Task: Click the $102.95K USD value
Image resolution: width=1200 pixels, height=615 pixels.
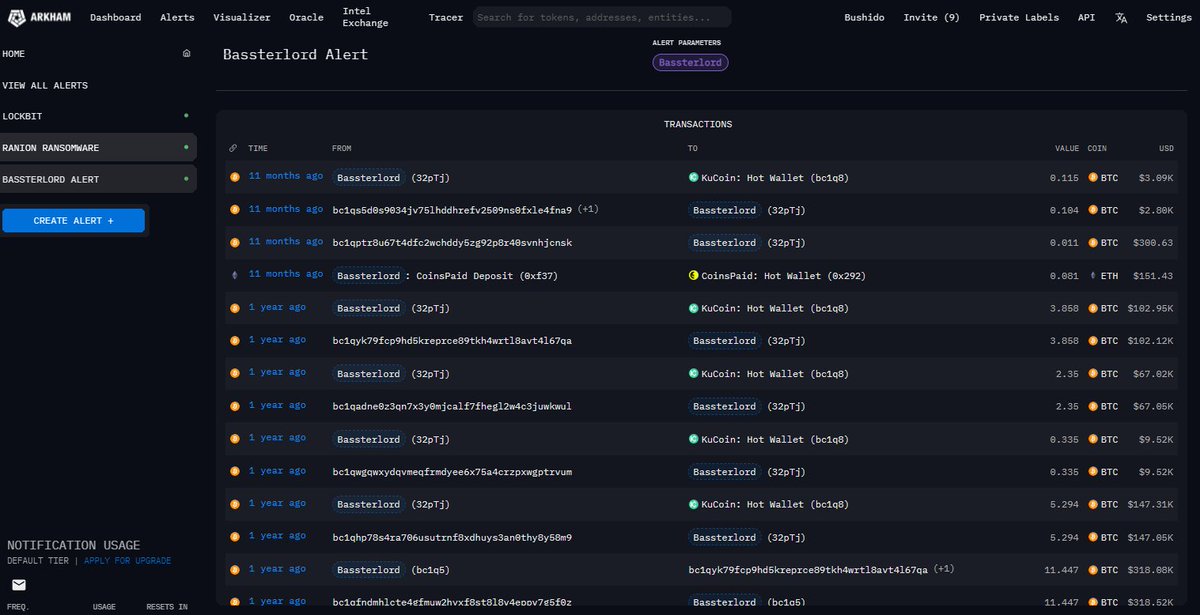Action: [x=1152, y=308]
